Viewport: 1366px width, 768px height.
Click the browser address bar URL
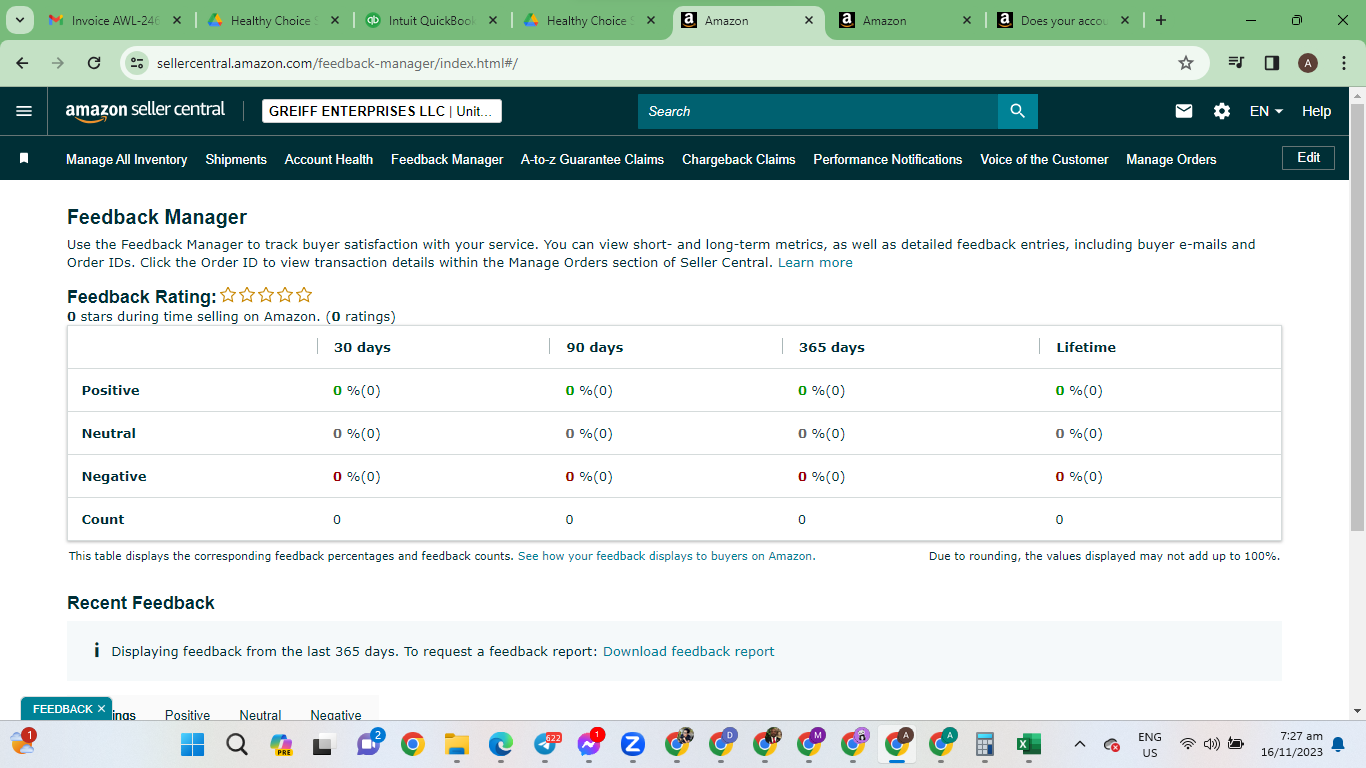pyautogui.click(x=337, y=63)
